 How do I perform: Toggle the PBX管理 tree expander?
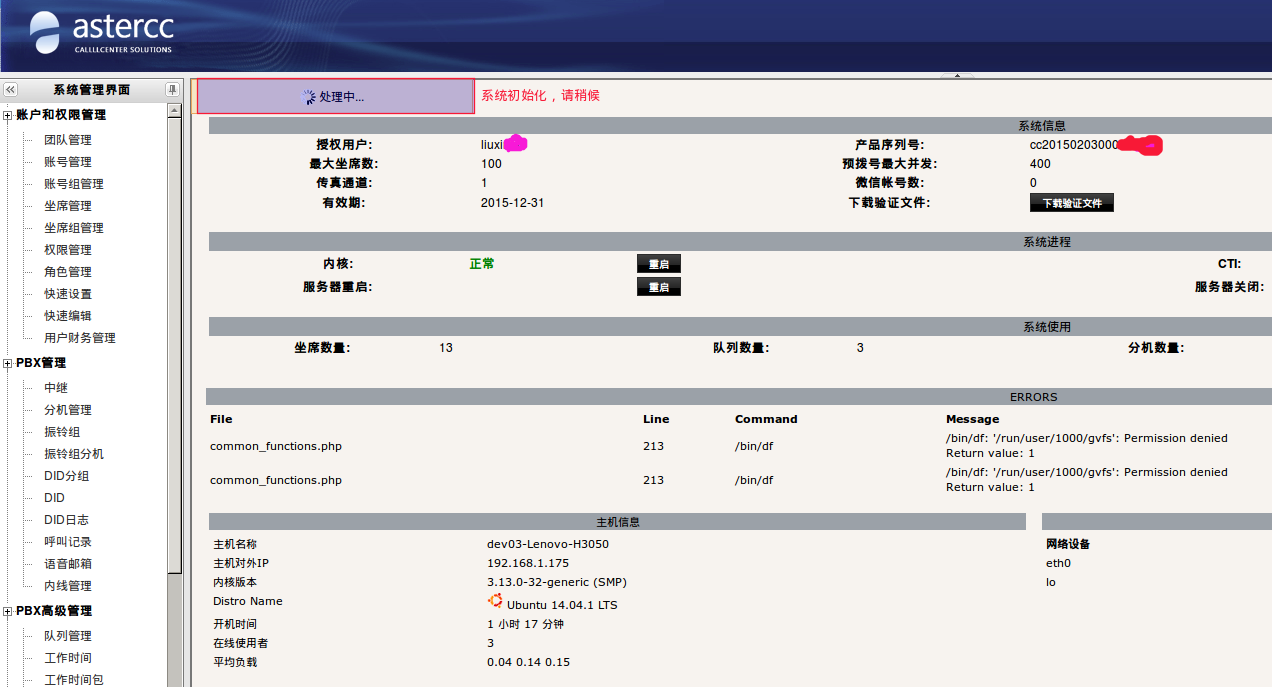click(8, 363)
